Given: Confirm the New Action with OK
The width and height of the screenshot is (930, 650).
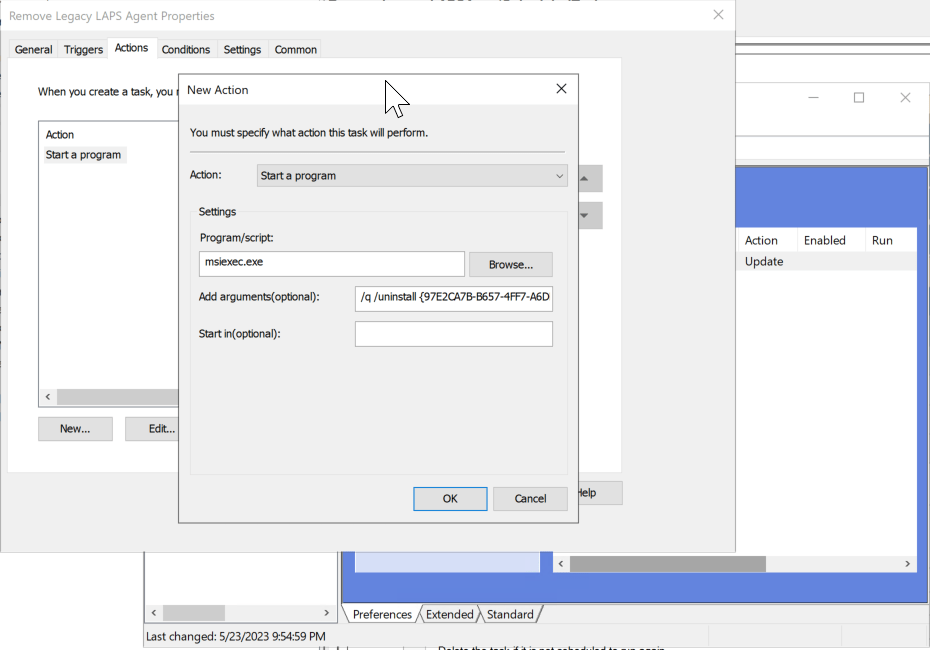Looking at the screenshot, I should click(450, 499).
